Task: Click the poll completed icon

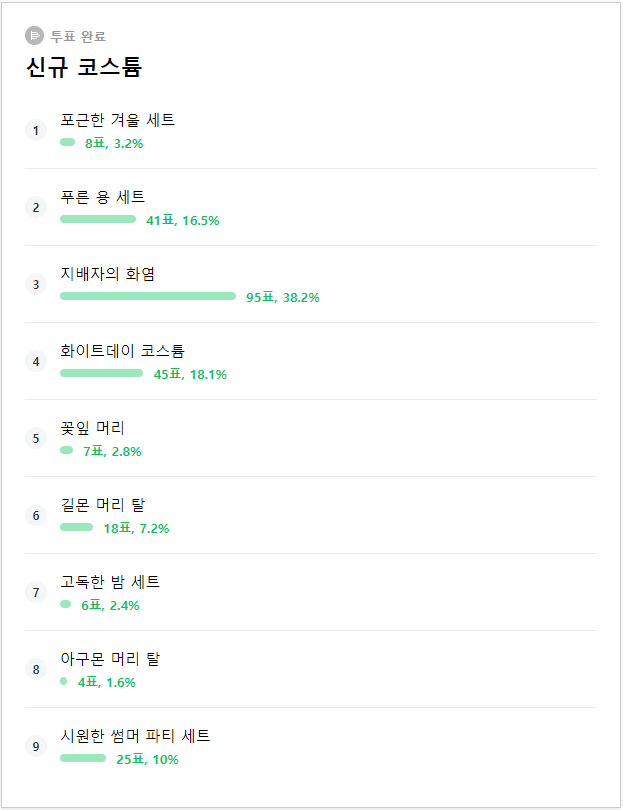Action: click(x=34, y=36)
